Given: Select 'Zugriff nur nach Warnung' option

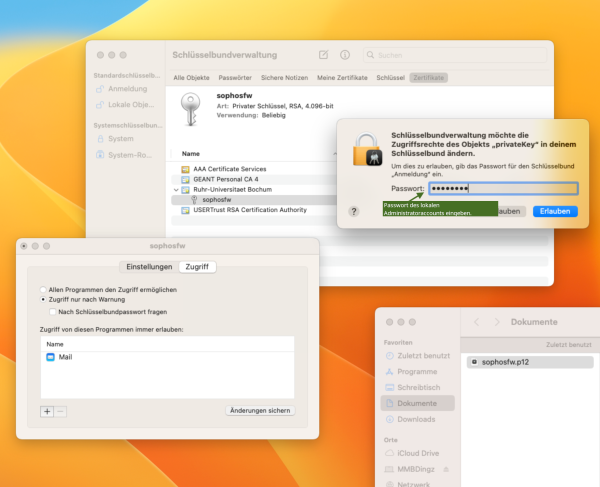Looking at the screenshot, I should (x=43, y=299).
